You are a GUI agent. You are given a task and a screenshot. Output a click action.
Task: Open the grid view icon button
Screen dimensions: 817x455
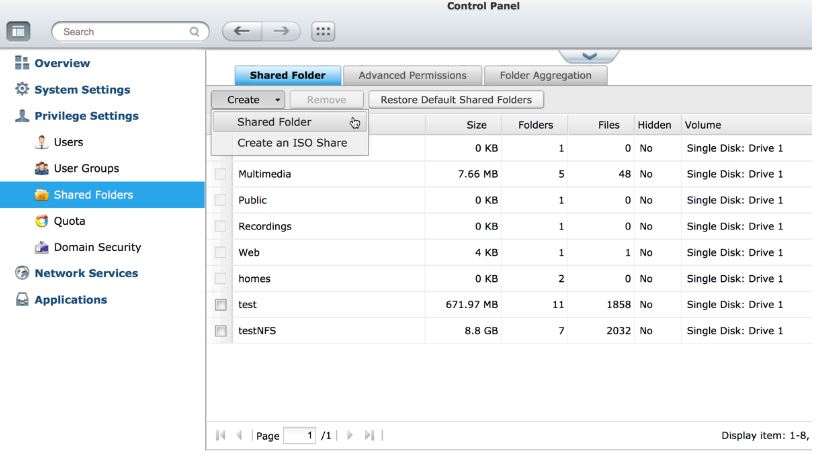323,31
